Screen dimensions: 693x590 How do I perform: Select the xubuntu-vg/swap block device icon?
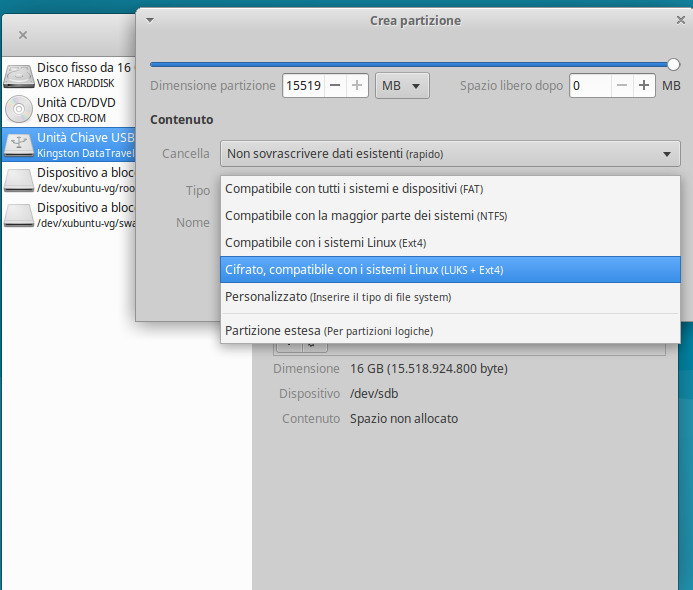pyautogui.click(x=19, y=215)
